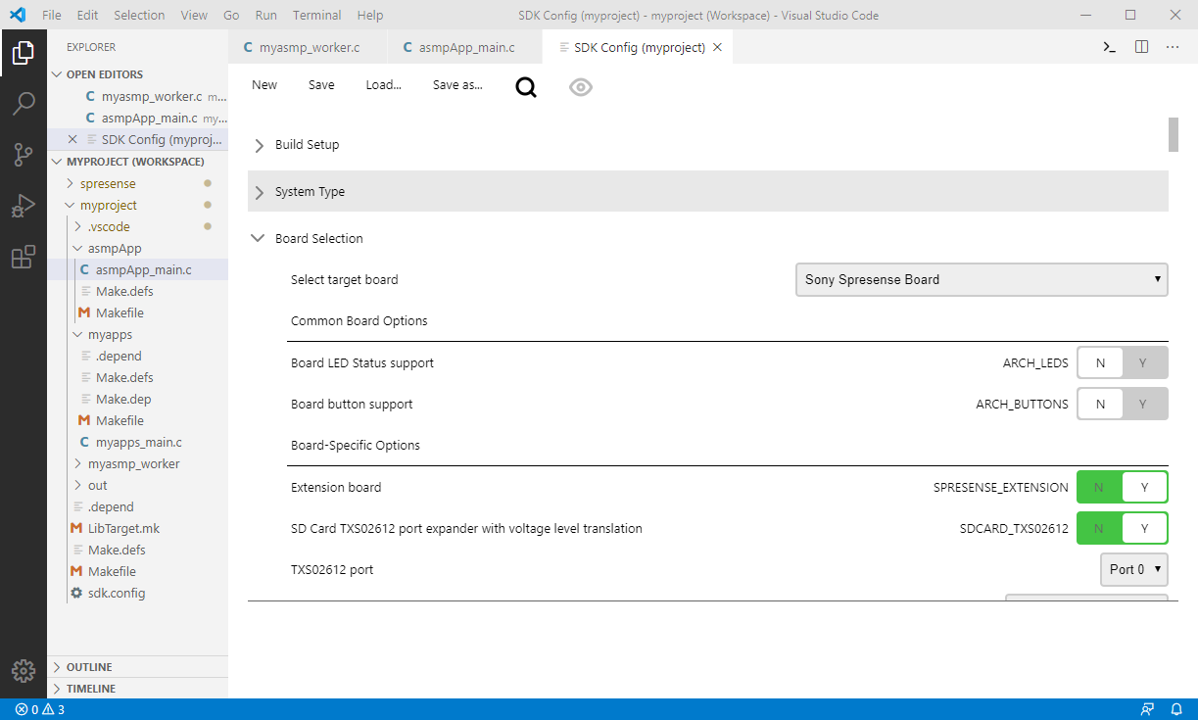1198x720 pixels.
Task: Open the Extensions view
Action: coord(23,257)
